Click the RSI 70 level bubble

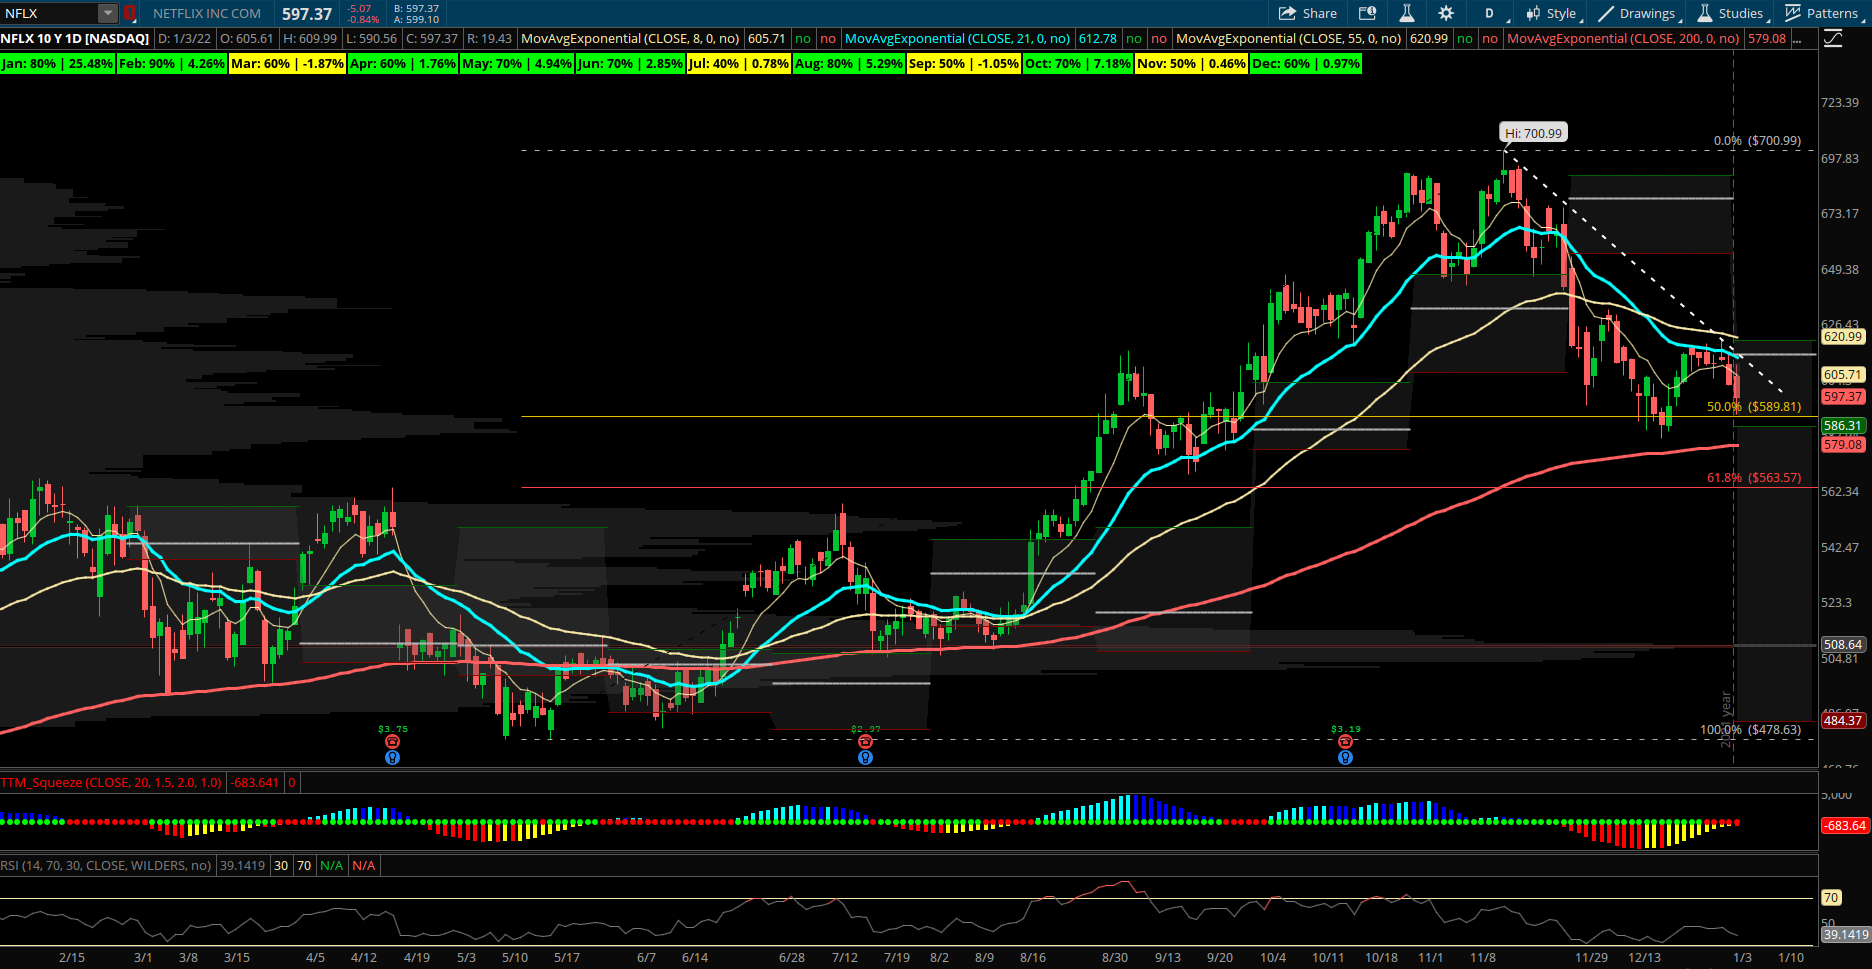1831,898
